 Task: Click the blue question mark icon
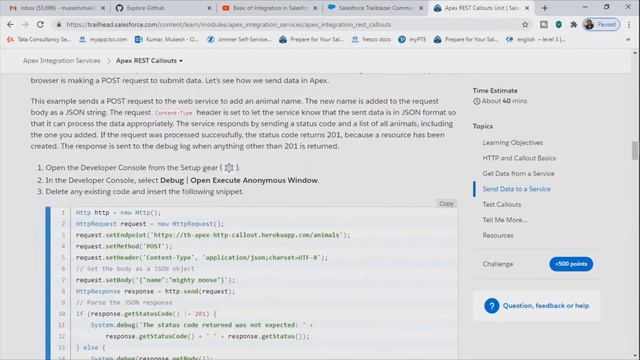pyautogui.click(x=491, y=306)
